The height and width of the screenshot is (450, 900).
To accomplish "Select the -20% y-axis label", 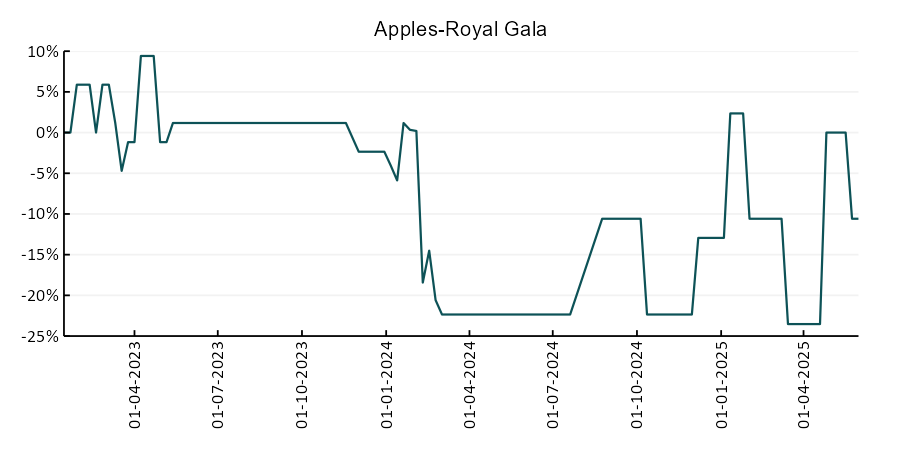I will click(x=41, y=296).
